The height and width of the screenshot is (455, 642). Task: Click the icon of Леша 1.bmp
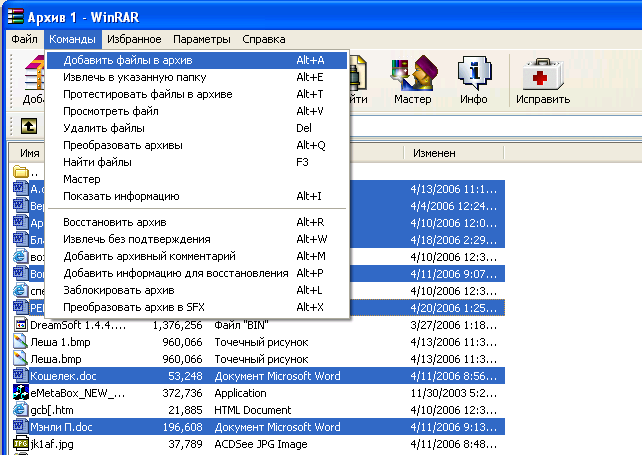pos(20,342)
